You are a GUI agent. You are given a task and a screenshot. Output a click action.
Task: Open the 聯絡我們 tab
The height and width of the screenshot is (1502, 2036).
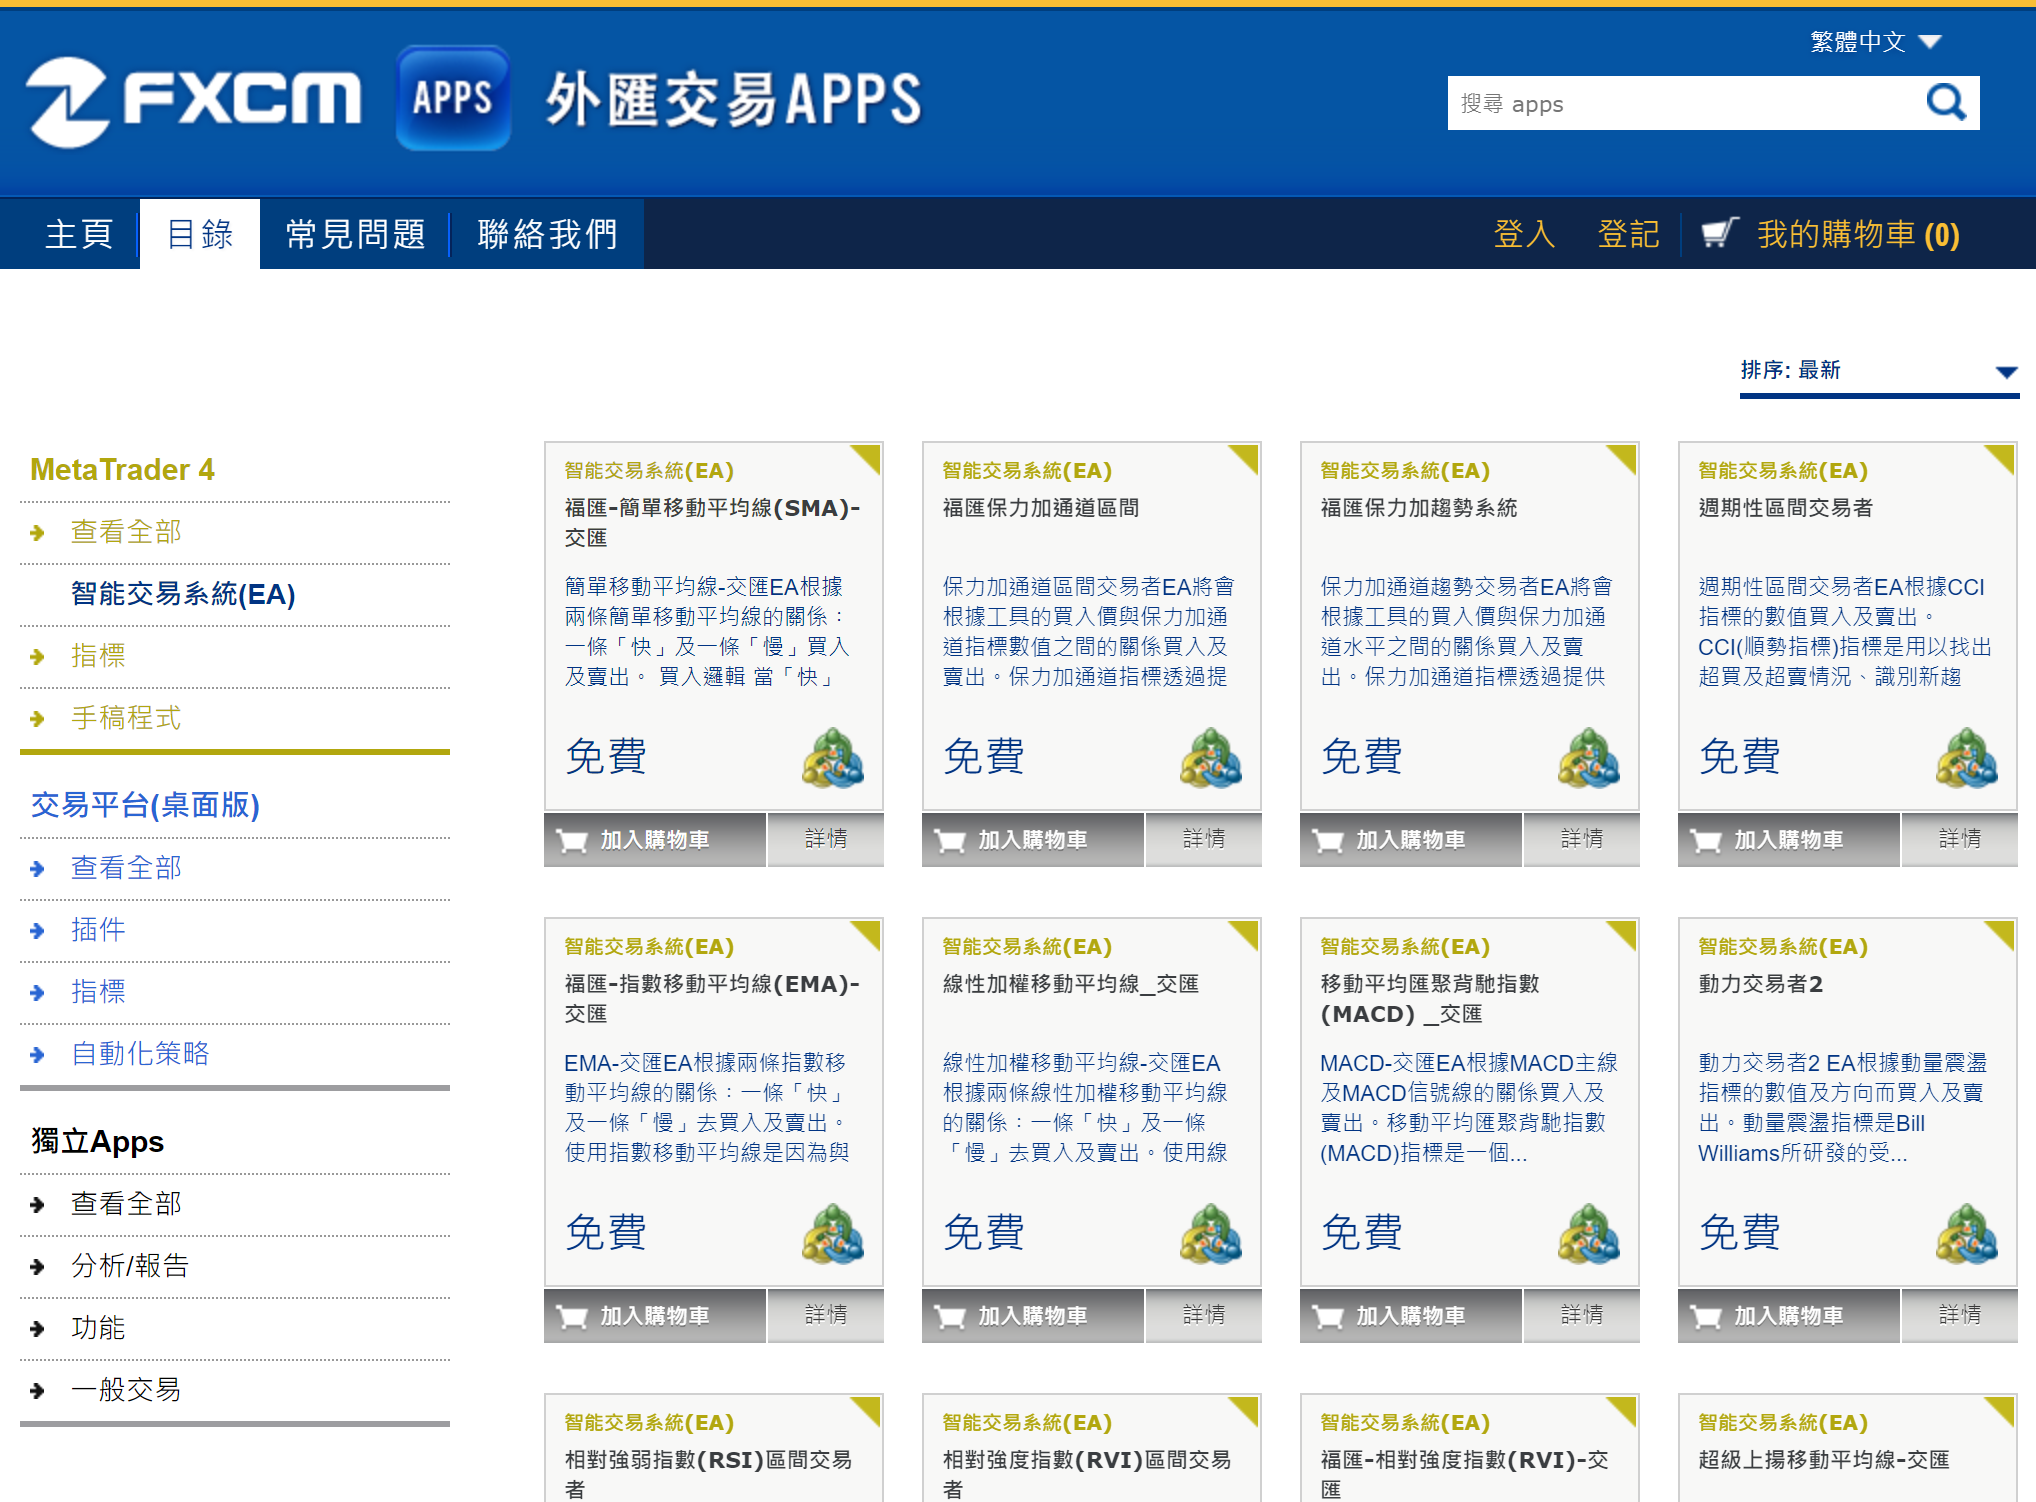[x=547, y=234]
